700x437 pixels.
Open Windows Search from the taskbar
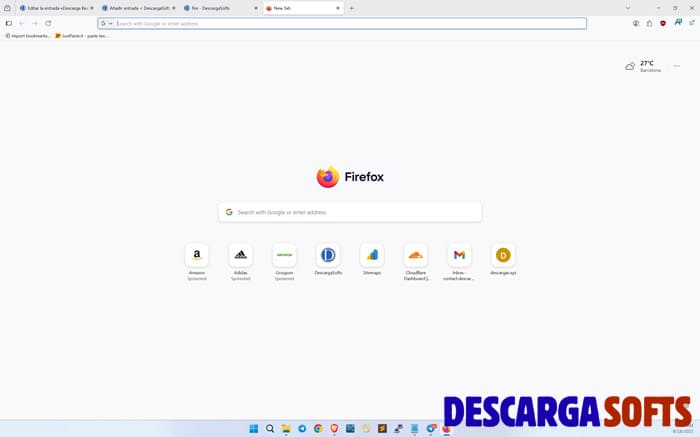(x=270, y=429)
